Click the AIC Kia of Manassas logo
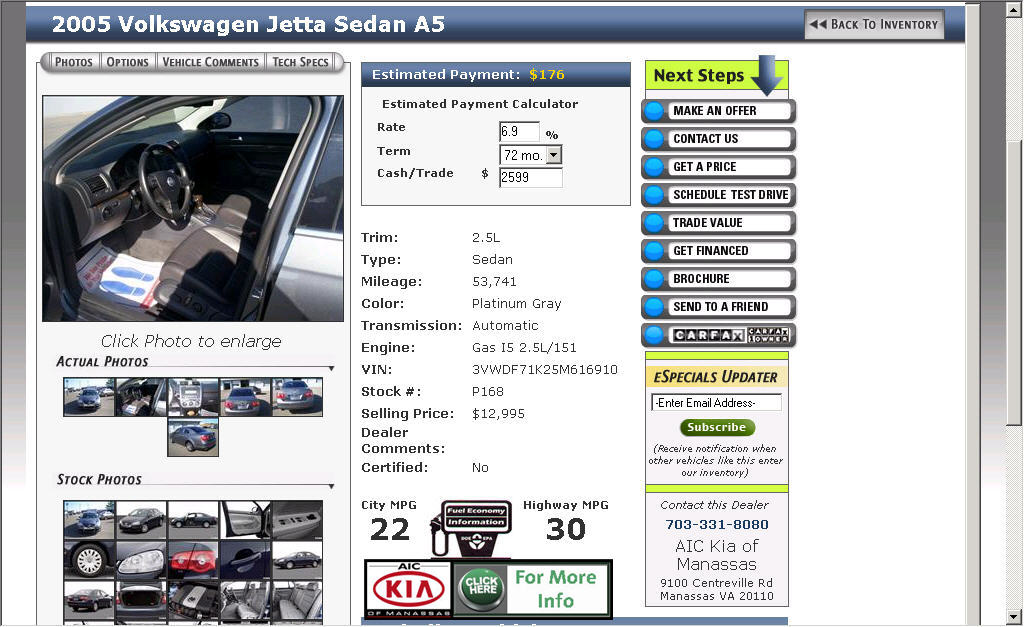The height and width of the screenshot is (627, 1024). point(408,589)
